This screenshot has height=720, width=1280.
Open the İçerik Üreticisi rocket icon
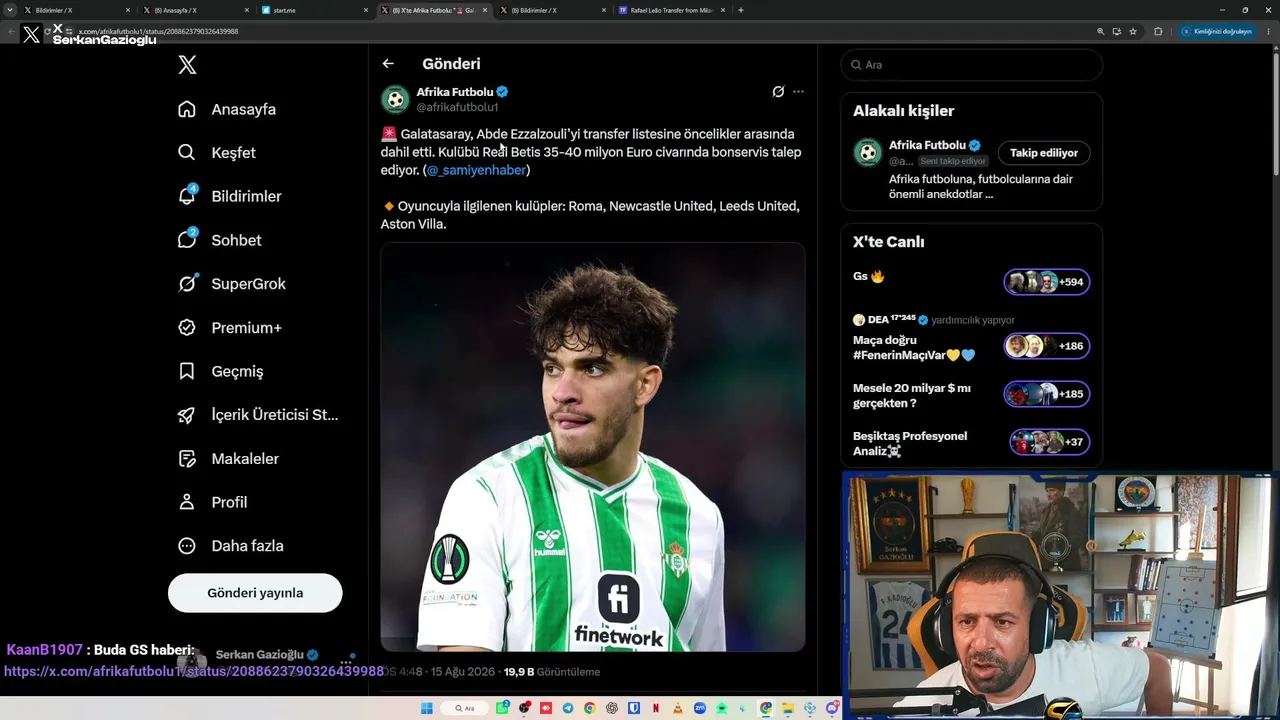[x=187, y=415]
